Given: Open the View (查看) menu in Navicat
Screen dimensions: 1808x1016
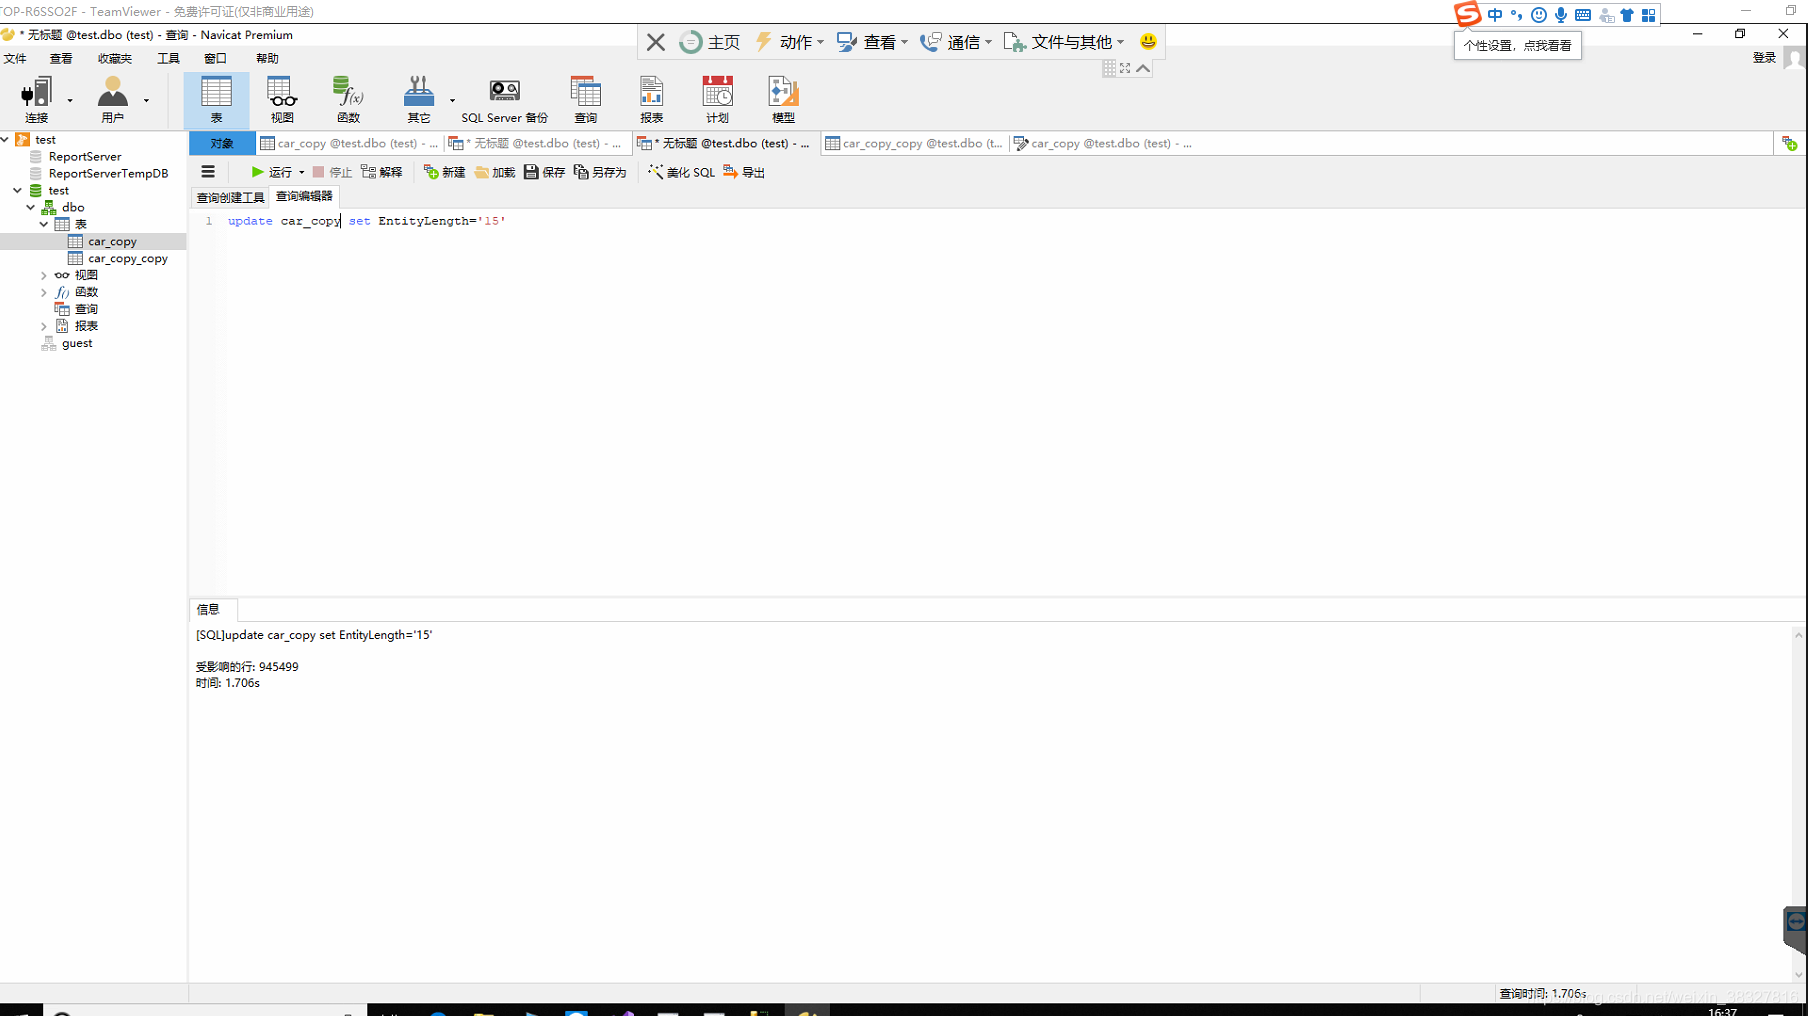Looking at the screenshot, I should [x=61, y=59].
